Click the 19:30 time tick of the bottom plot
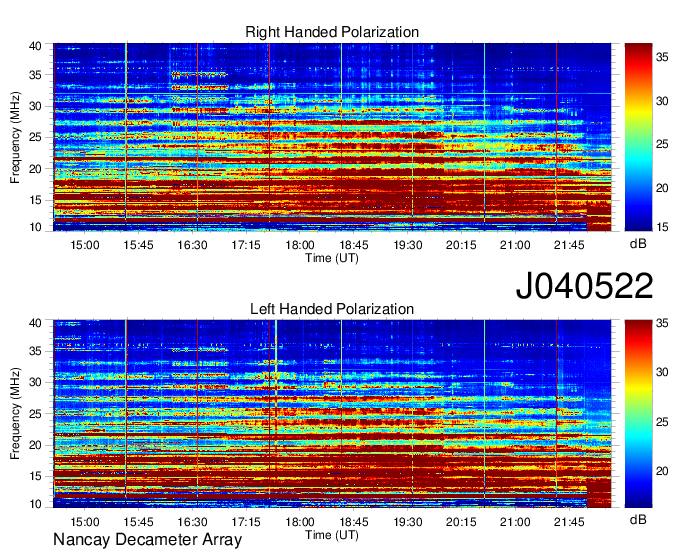 pos(408,522)
